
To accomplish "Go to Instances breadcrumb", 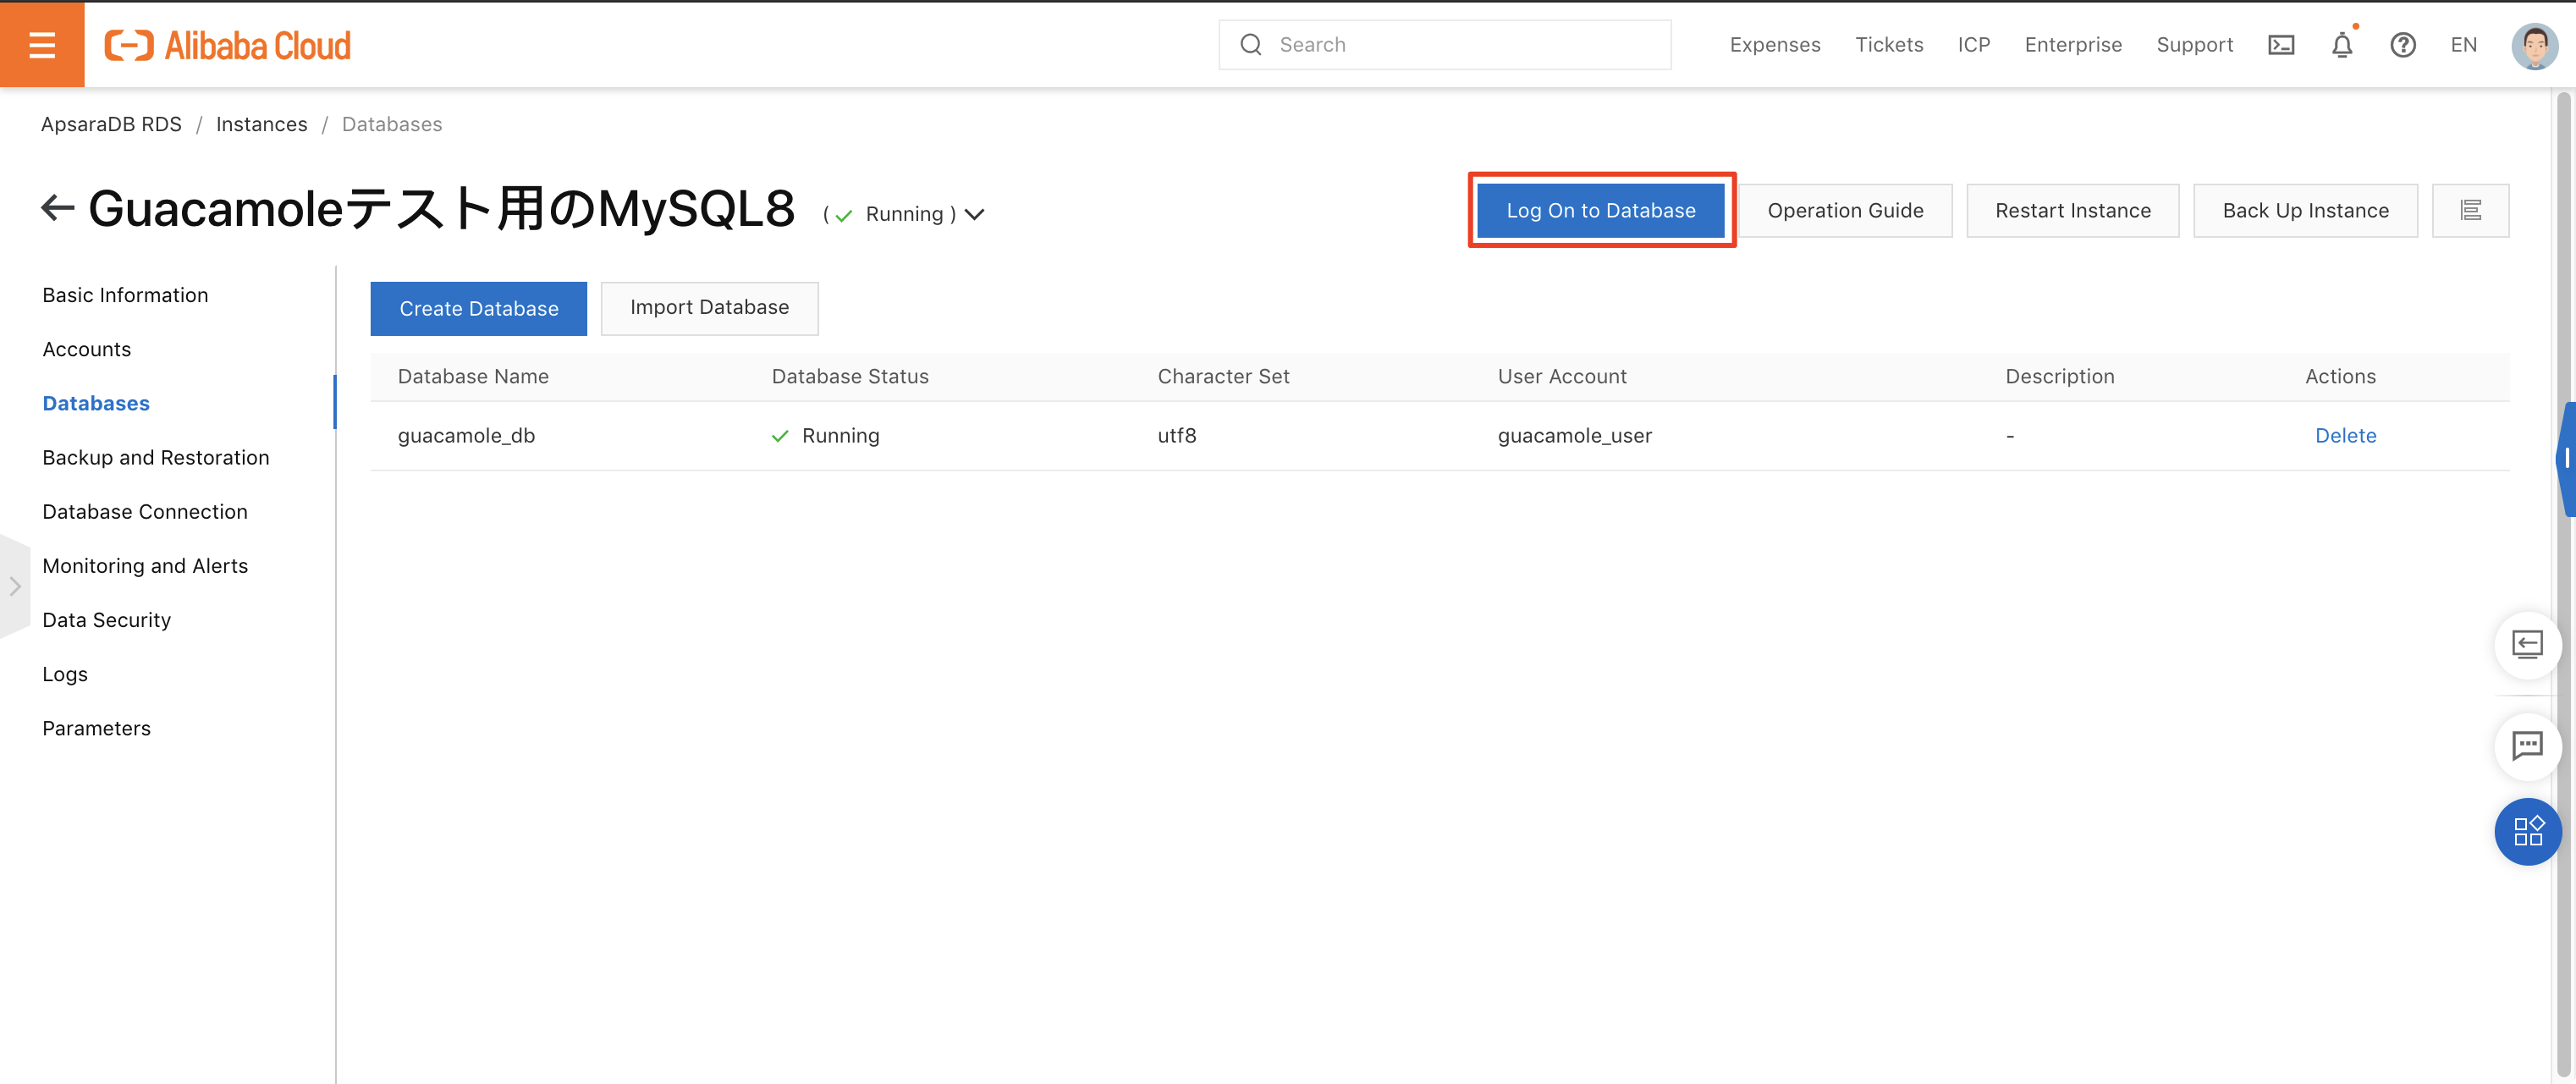I will click(x=262, y=124).
